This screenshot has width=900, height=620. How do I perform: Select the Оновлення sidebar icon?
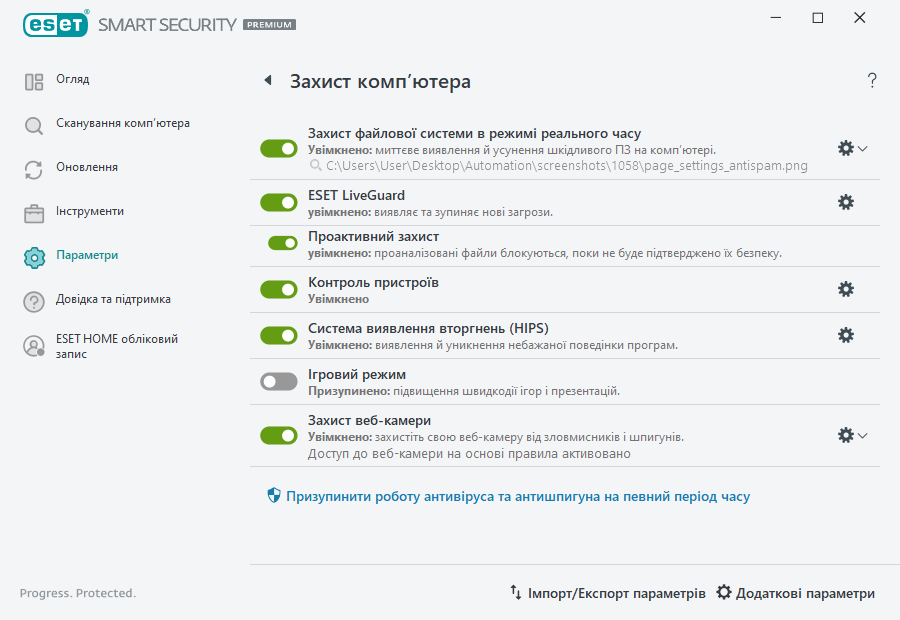click(33, 167)
